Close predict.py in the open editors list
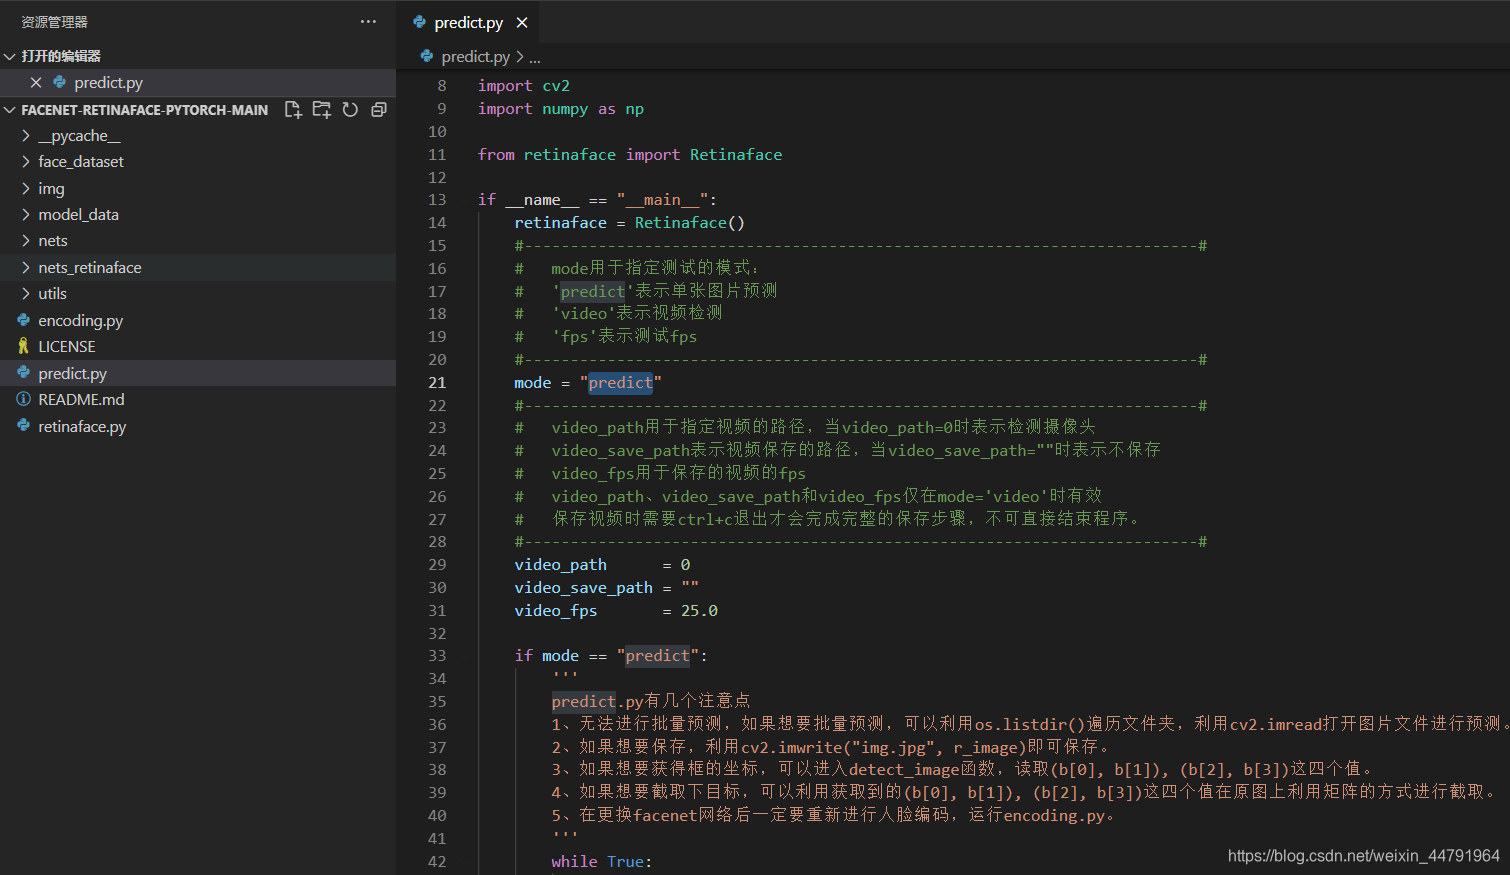 pos(36,83)
